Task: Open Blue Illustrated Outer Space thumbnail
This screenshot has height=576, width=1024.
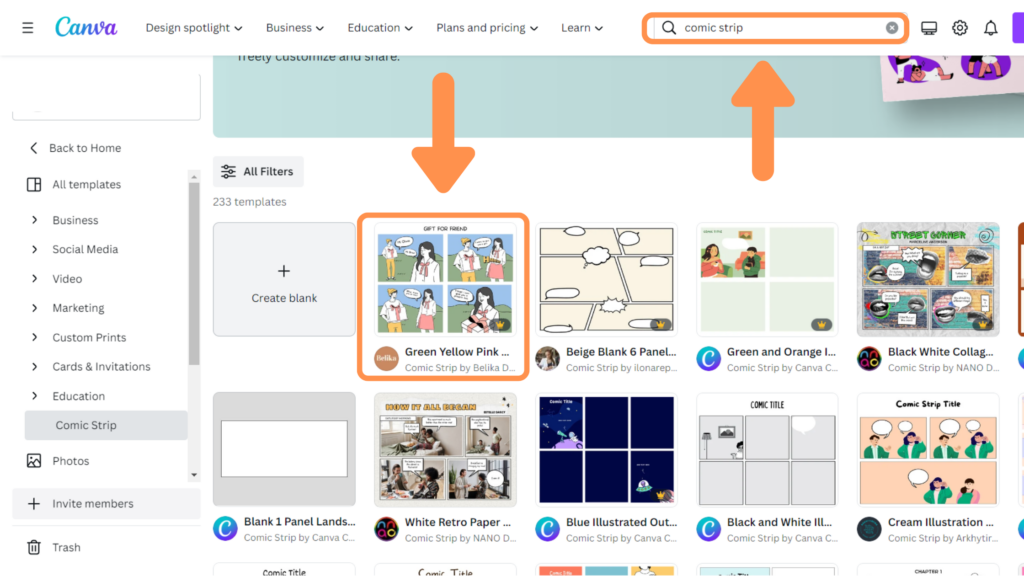Action: [606, 449]
